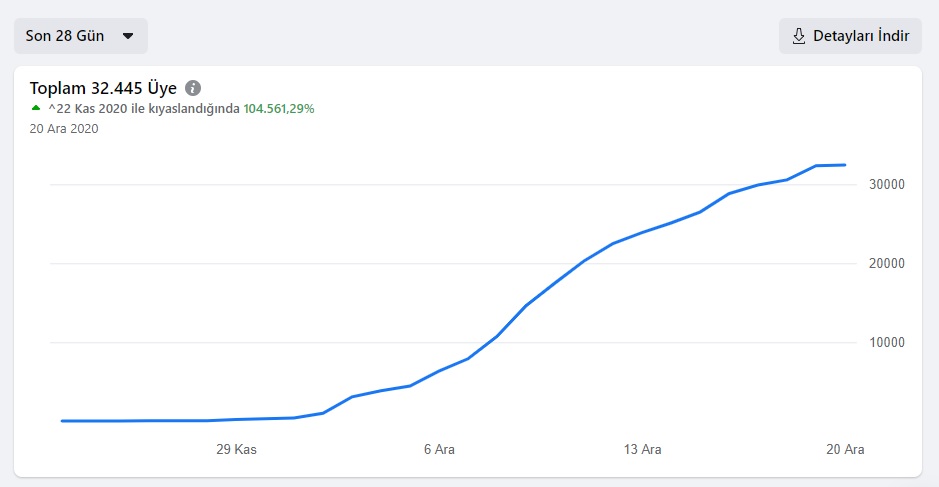This screenshot has width=939, height=487.
Task: Click the info icon next to Toplam 32.445 Üye
Action: click(x=193, y=88)
